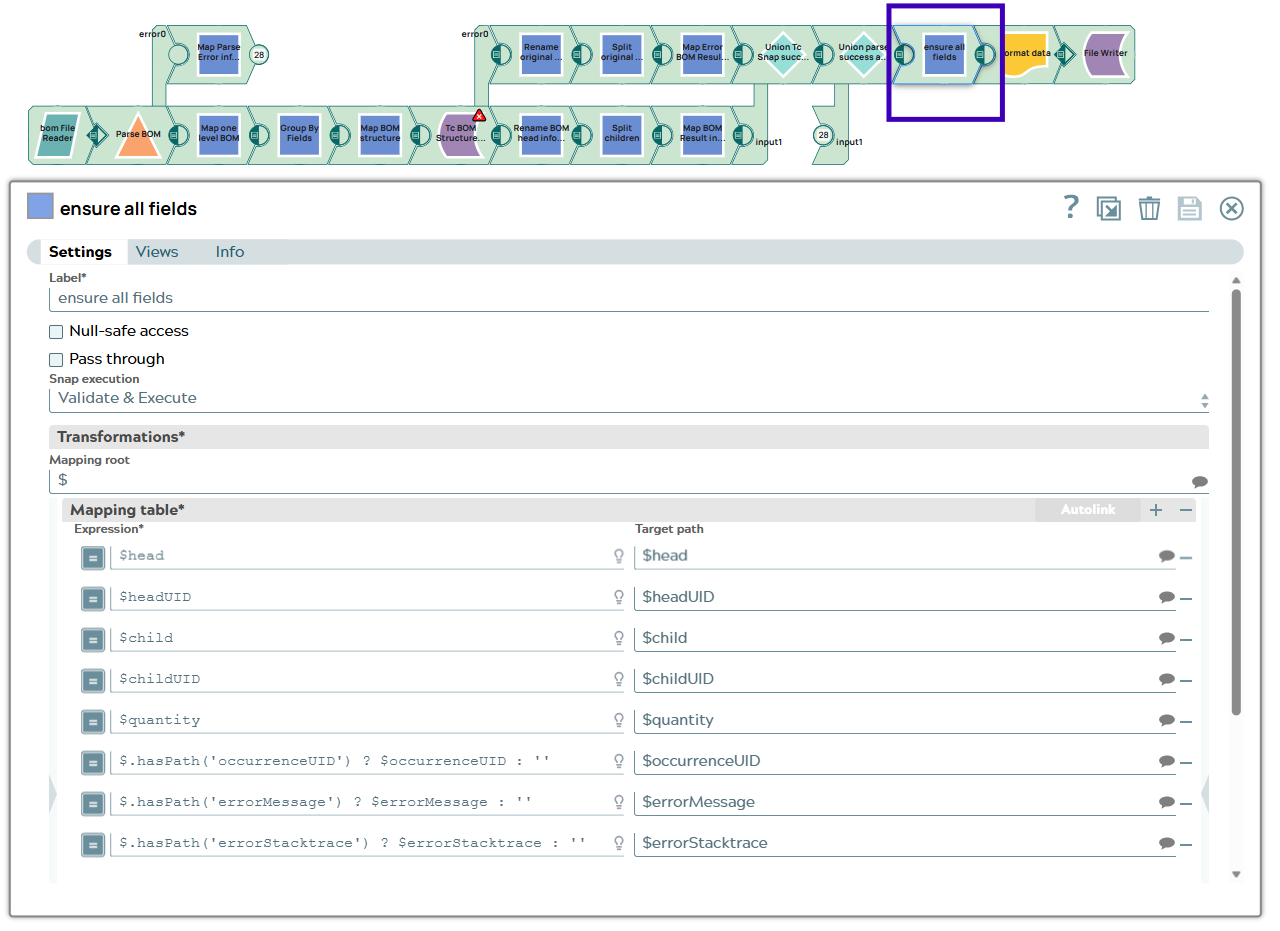Edit the Label input field
This screenshot has width=1280, height=931.
[x=629, y=298]
